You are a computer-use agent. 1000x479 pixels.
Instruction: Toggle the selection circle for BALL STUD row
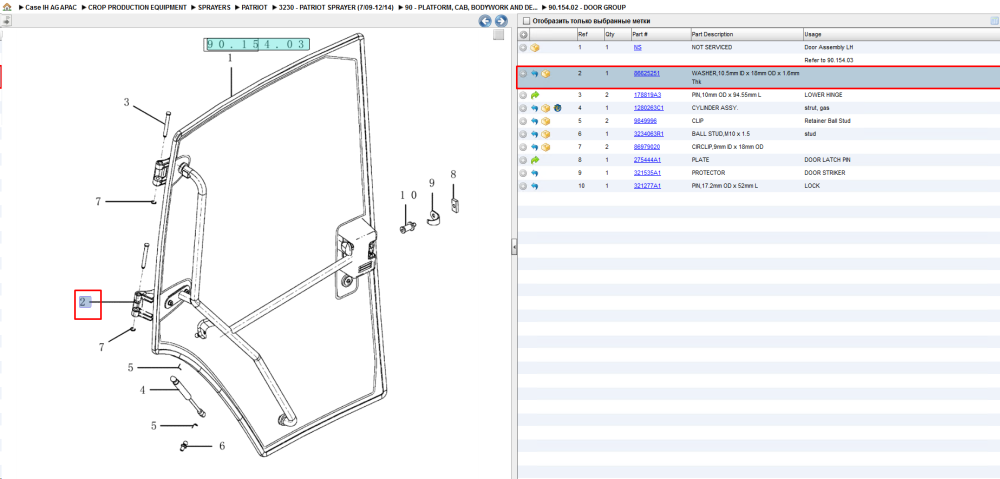tap(523, 135)
